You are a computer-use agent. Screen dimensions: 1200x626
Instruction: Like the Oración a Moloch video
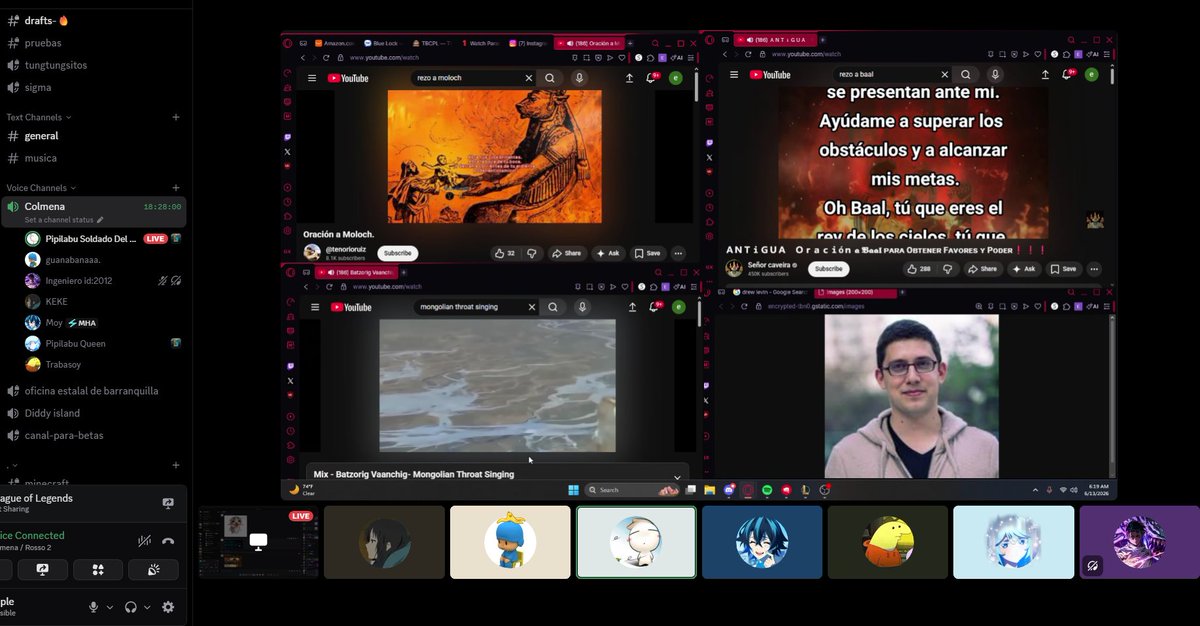[505, 253]
